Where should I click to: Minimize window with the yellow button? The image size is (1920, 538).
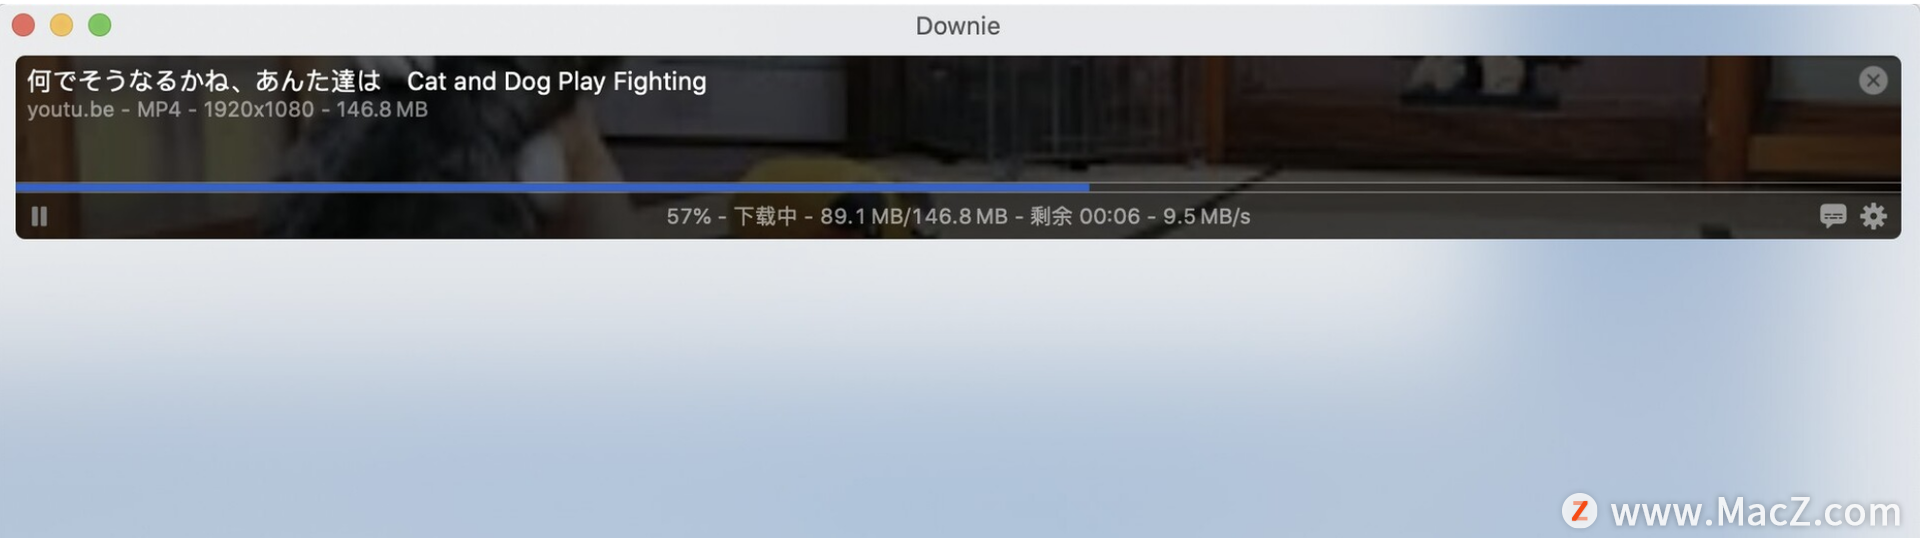[x=62, y=25]
